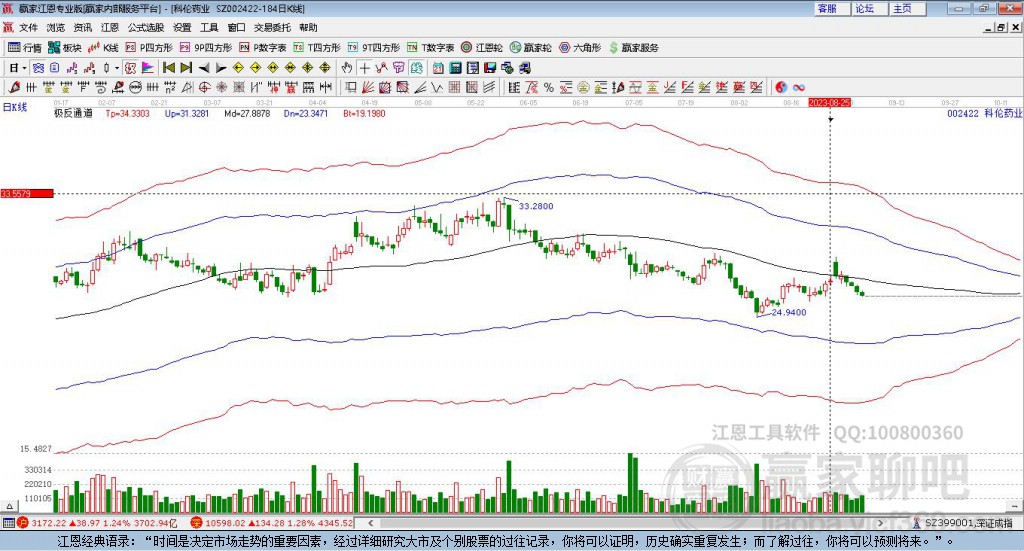Open the 板块 sector view
Viewport: 1024px width, 551px height.
[64, 48]
